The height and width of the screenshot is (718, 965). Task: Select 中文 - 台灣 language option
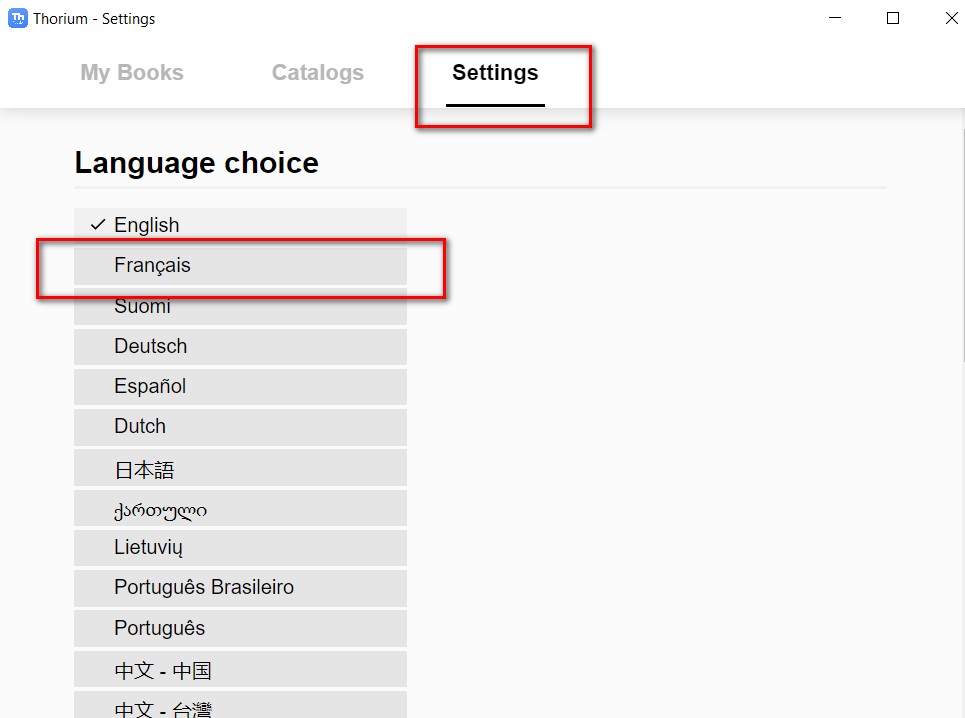240,706
